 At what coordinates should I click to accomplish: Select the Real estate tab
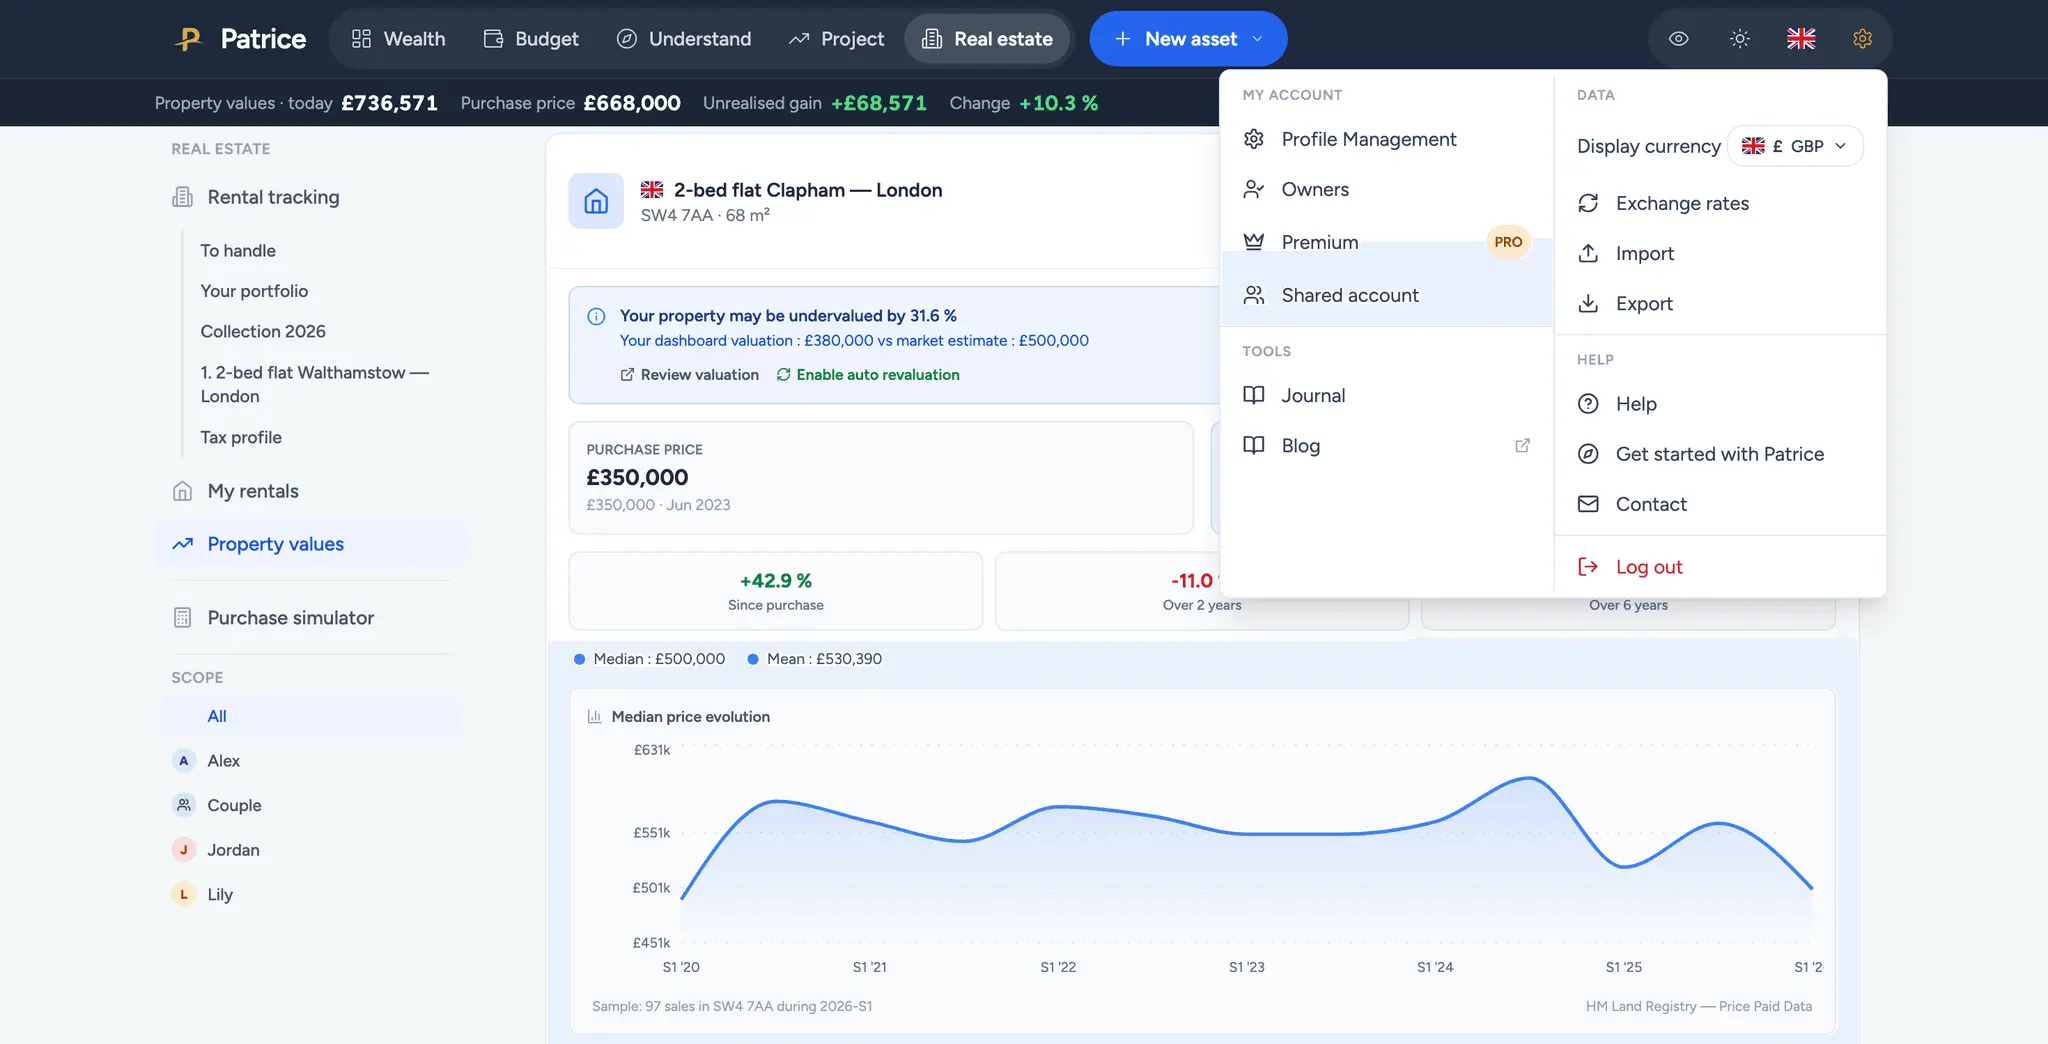pos(987,39)
